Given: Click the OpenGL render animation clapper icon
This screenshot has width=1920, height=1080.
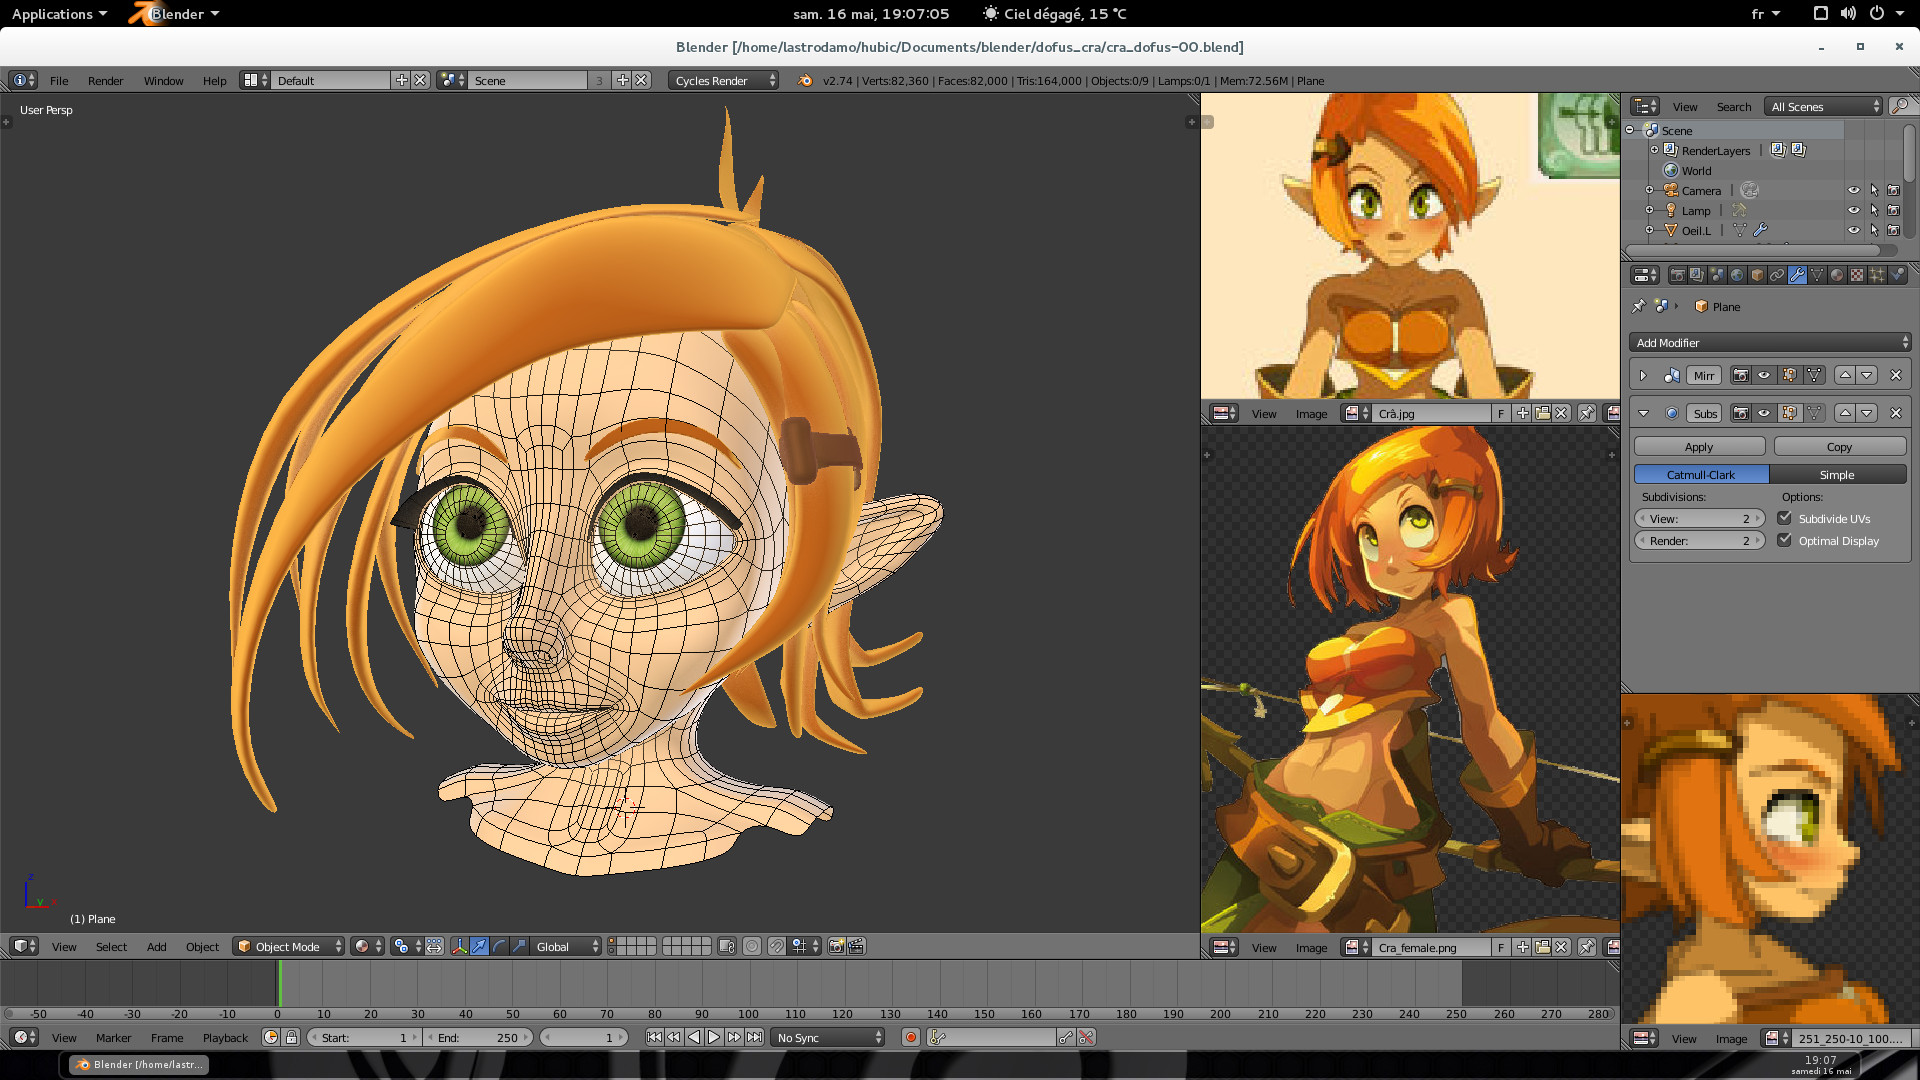Looking at the screenshot, I should (x=857, y=946).
